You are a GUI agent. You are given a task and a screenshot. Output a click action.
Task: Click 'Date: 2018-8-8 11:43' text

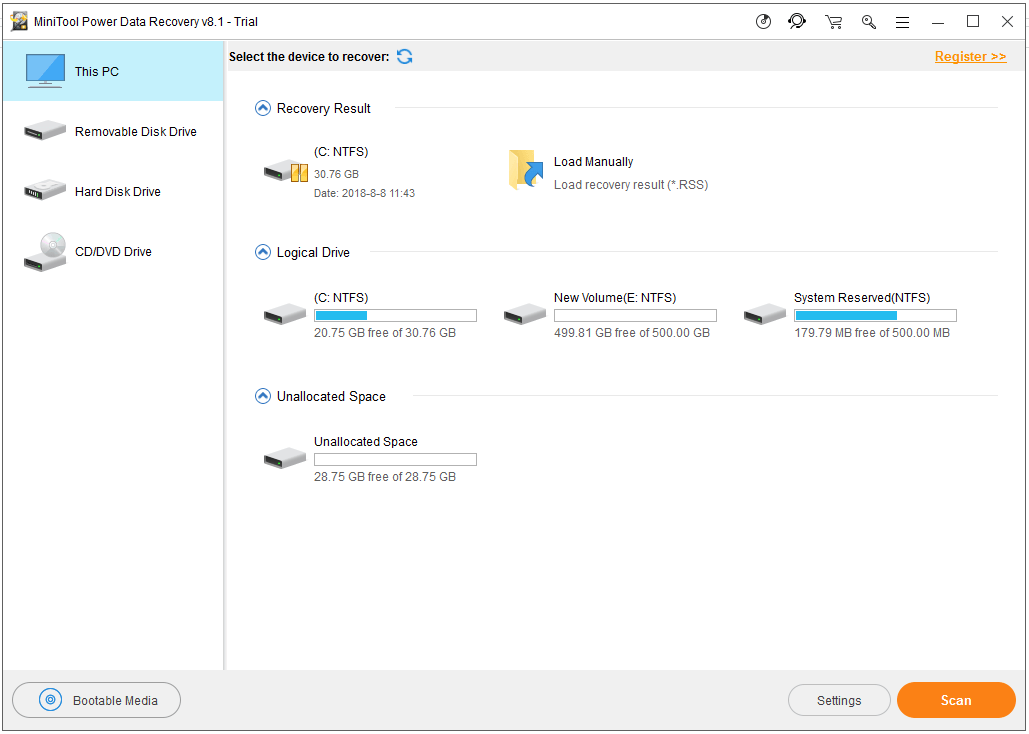click(364, 193)
